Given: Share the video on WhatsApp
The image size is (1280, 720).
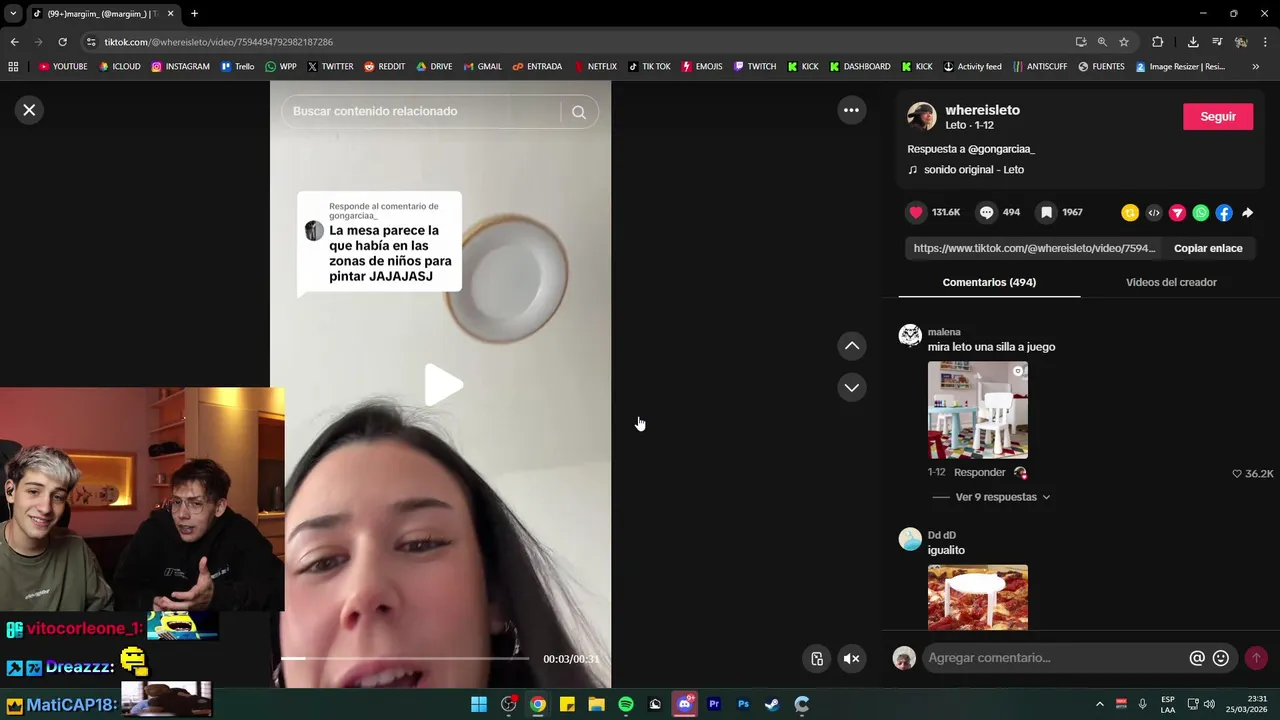Looking at the screenshot, I should pyautogui.click(x=1201, y=212).
